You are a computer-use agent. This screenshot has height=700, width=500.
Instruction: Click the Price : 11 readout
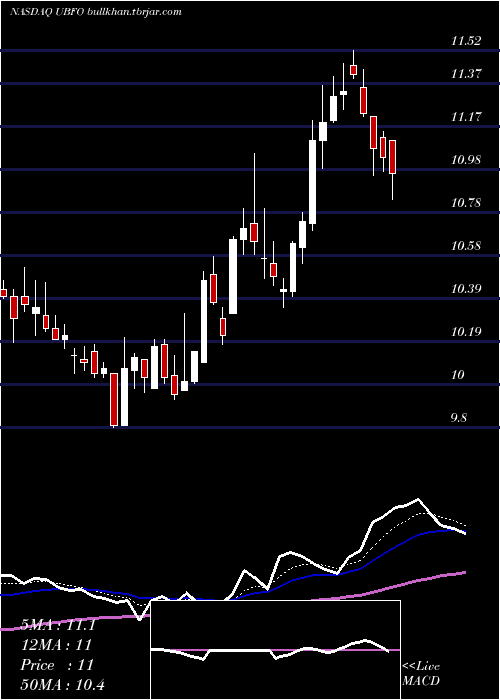tap(57, 665)
